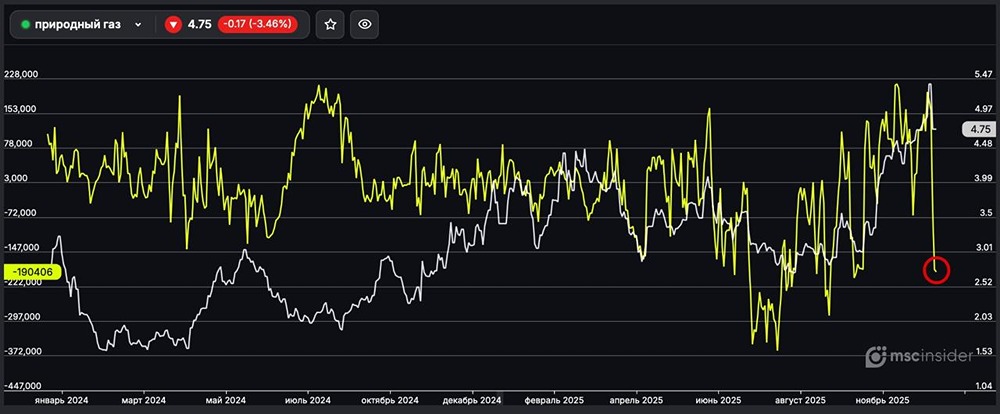Toggle visibility with the eye icon

[x=364, y=24]
